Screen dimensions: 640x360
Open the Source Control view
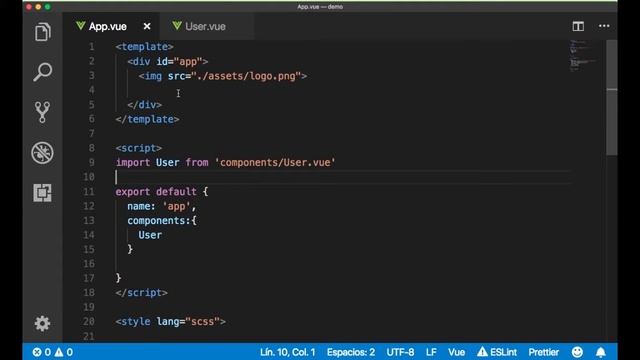(42, 112)
